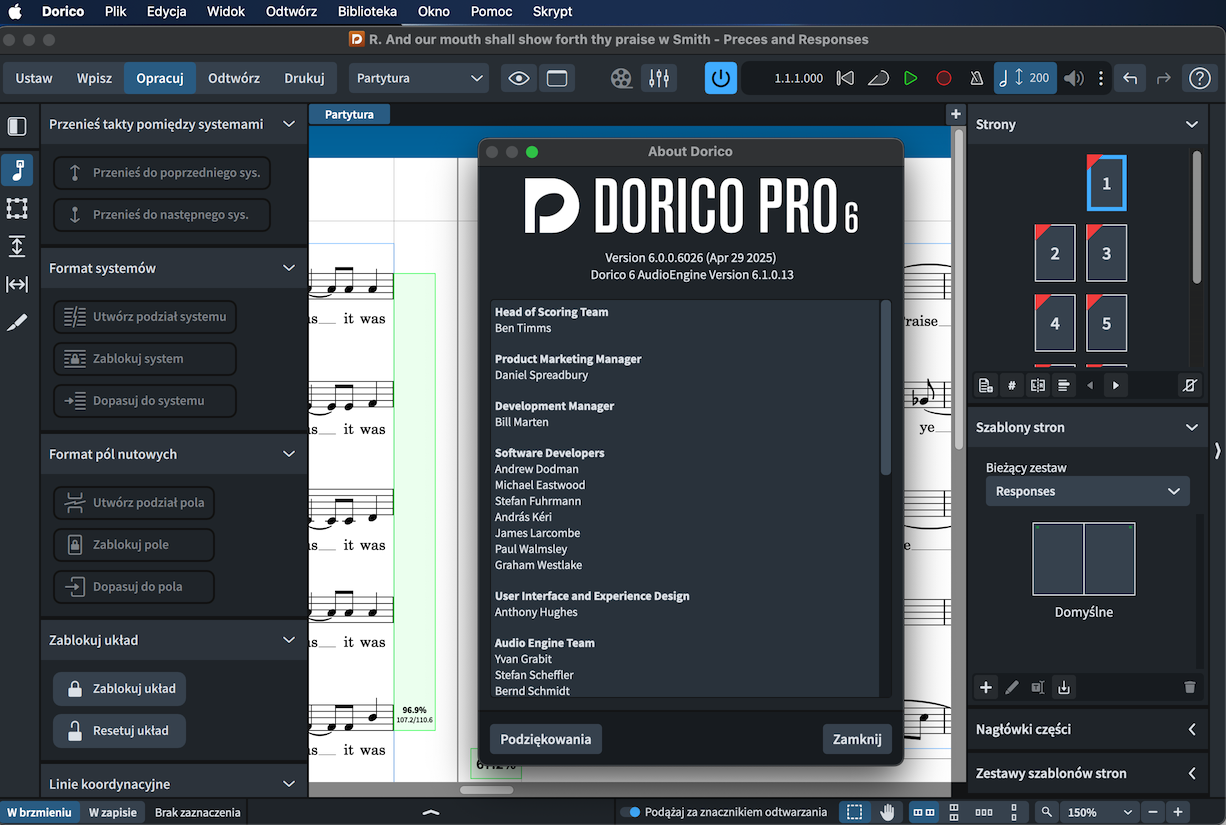Image resolution: width=1226 pixels, height=825 pixels.
Task: Select Graphic Editing note icon in toolbox
Action: 17,170
